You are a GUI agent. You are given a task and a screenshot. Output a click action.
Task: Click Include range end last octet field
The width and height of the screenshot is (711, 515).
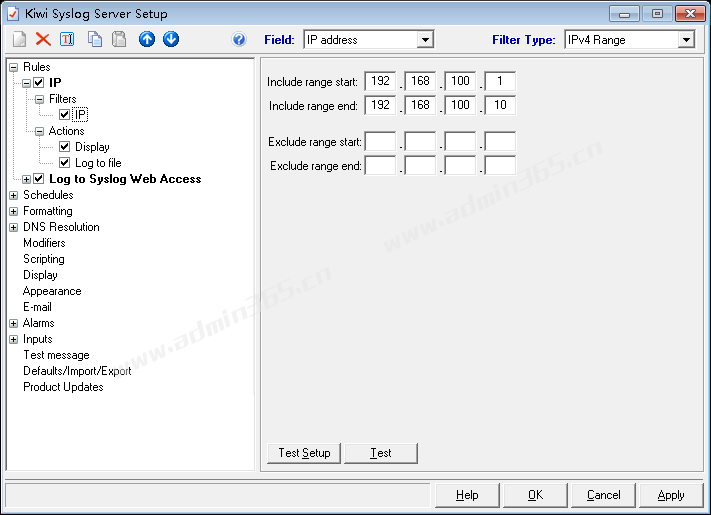(x=500, y=105)
